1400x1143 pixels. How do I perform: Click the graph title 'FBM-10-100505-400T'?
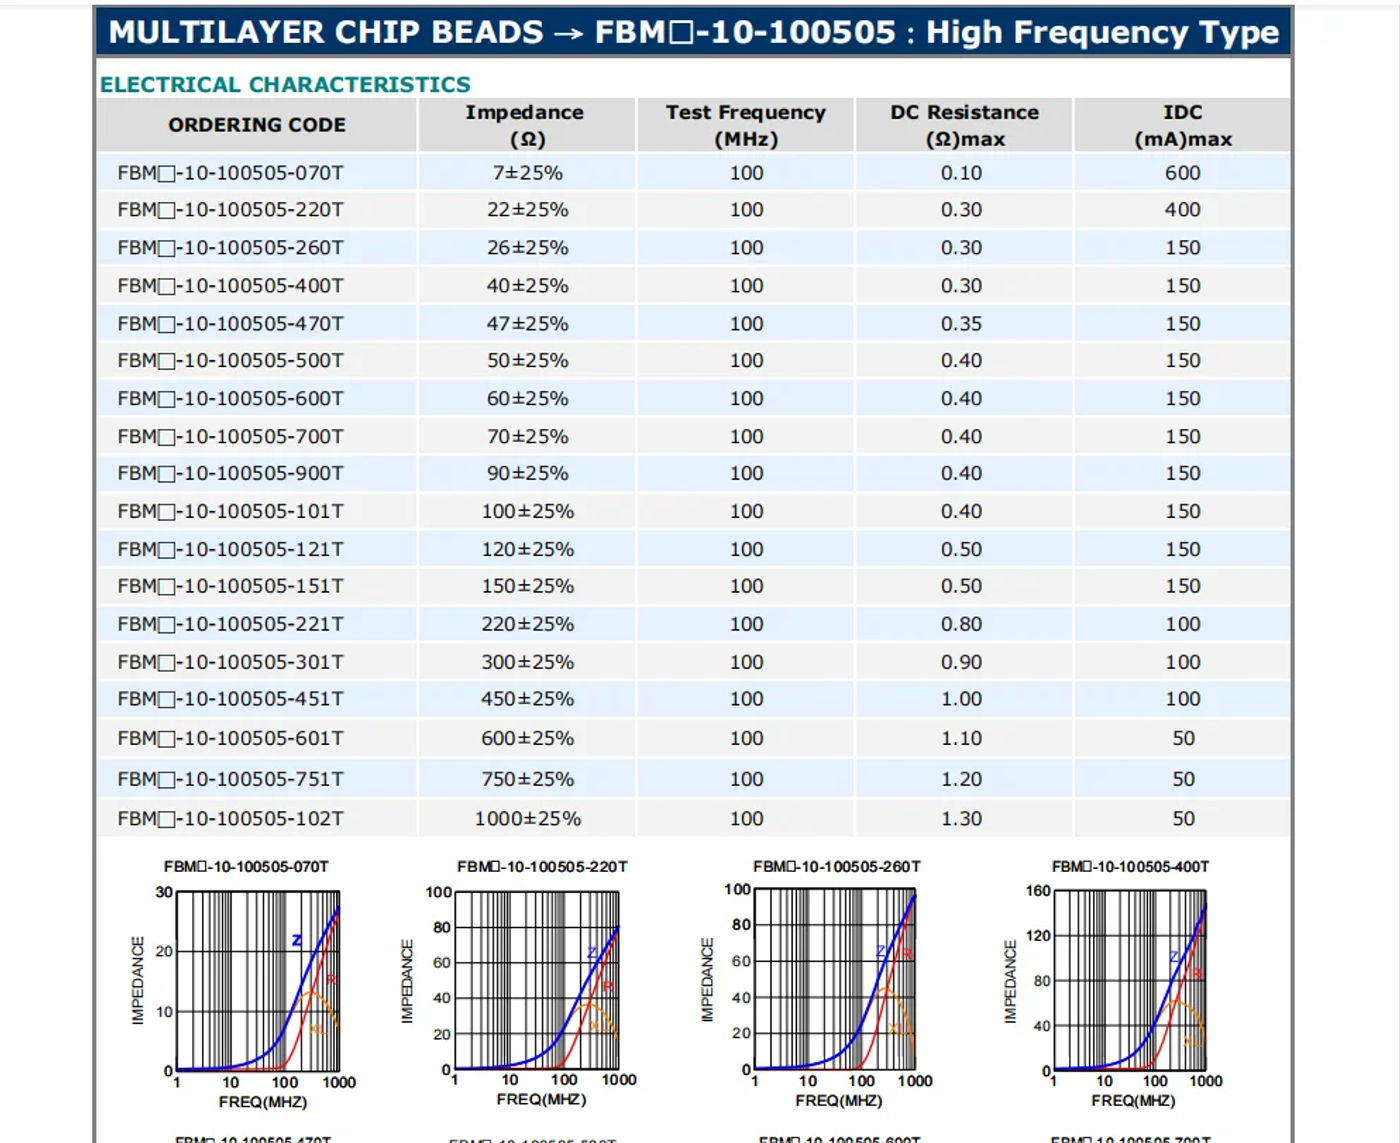pos(1131,867)
